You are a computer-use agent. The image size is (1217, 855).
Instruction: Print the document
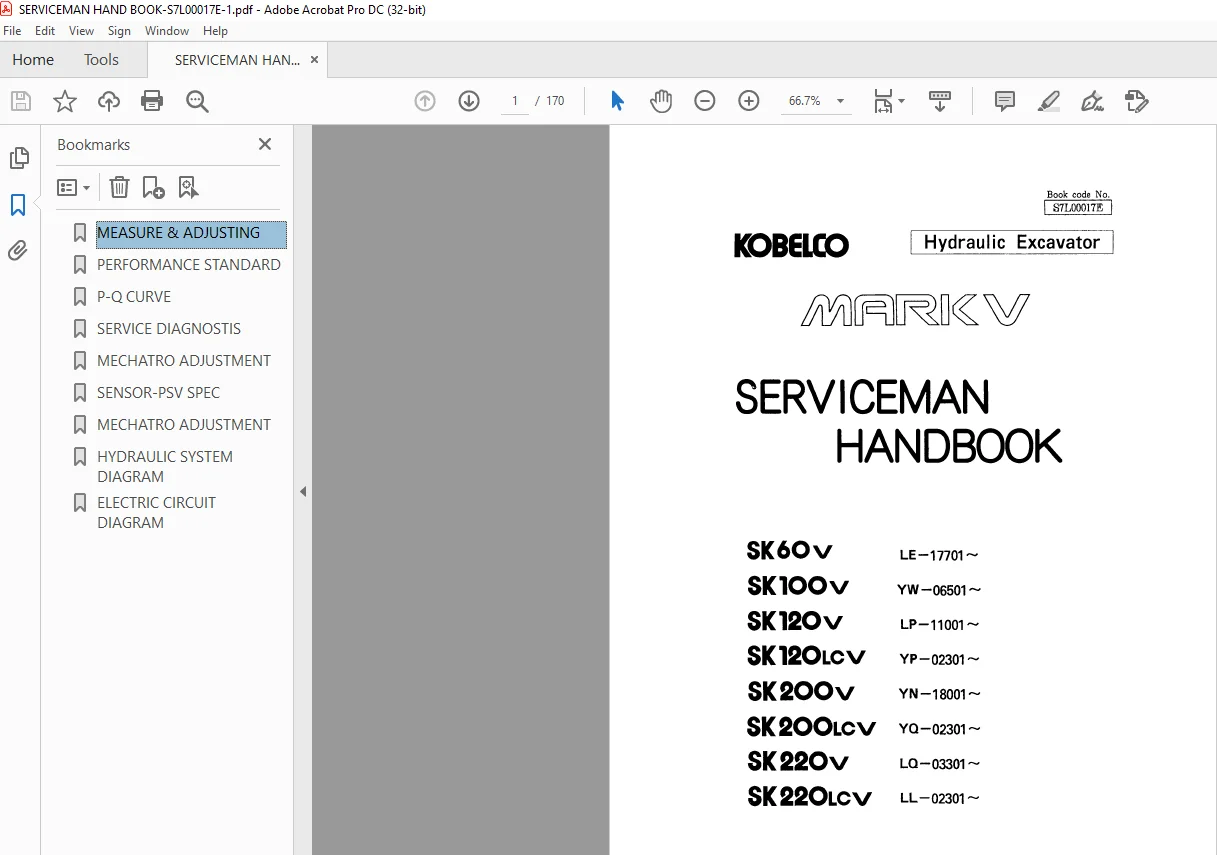point(152,101)
